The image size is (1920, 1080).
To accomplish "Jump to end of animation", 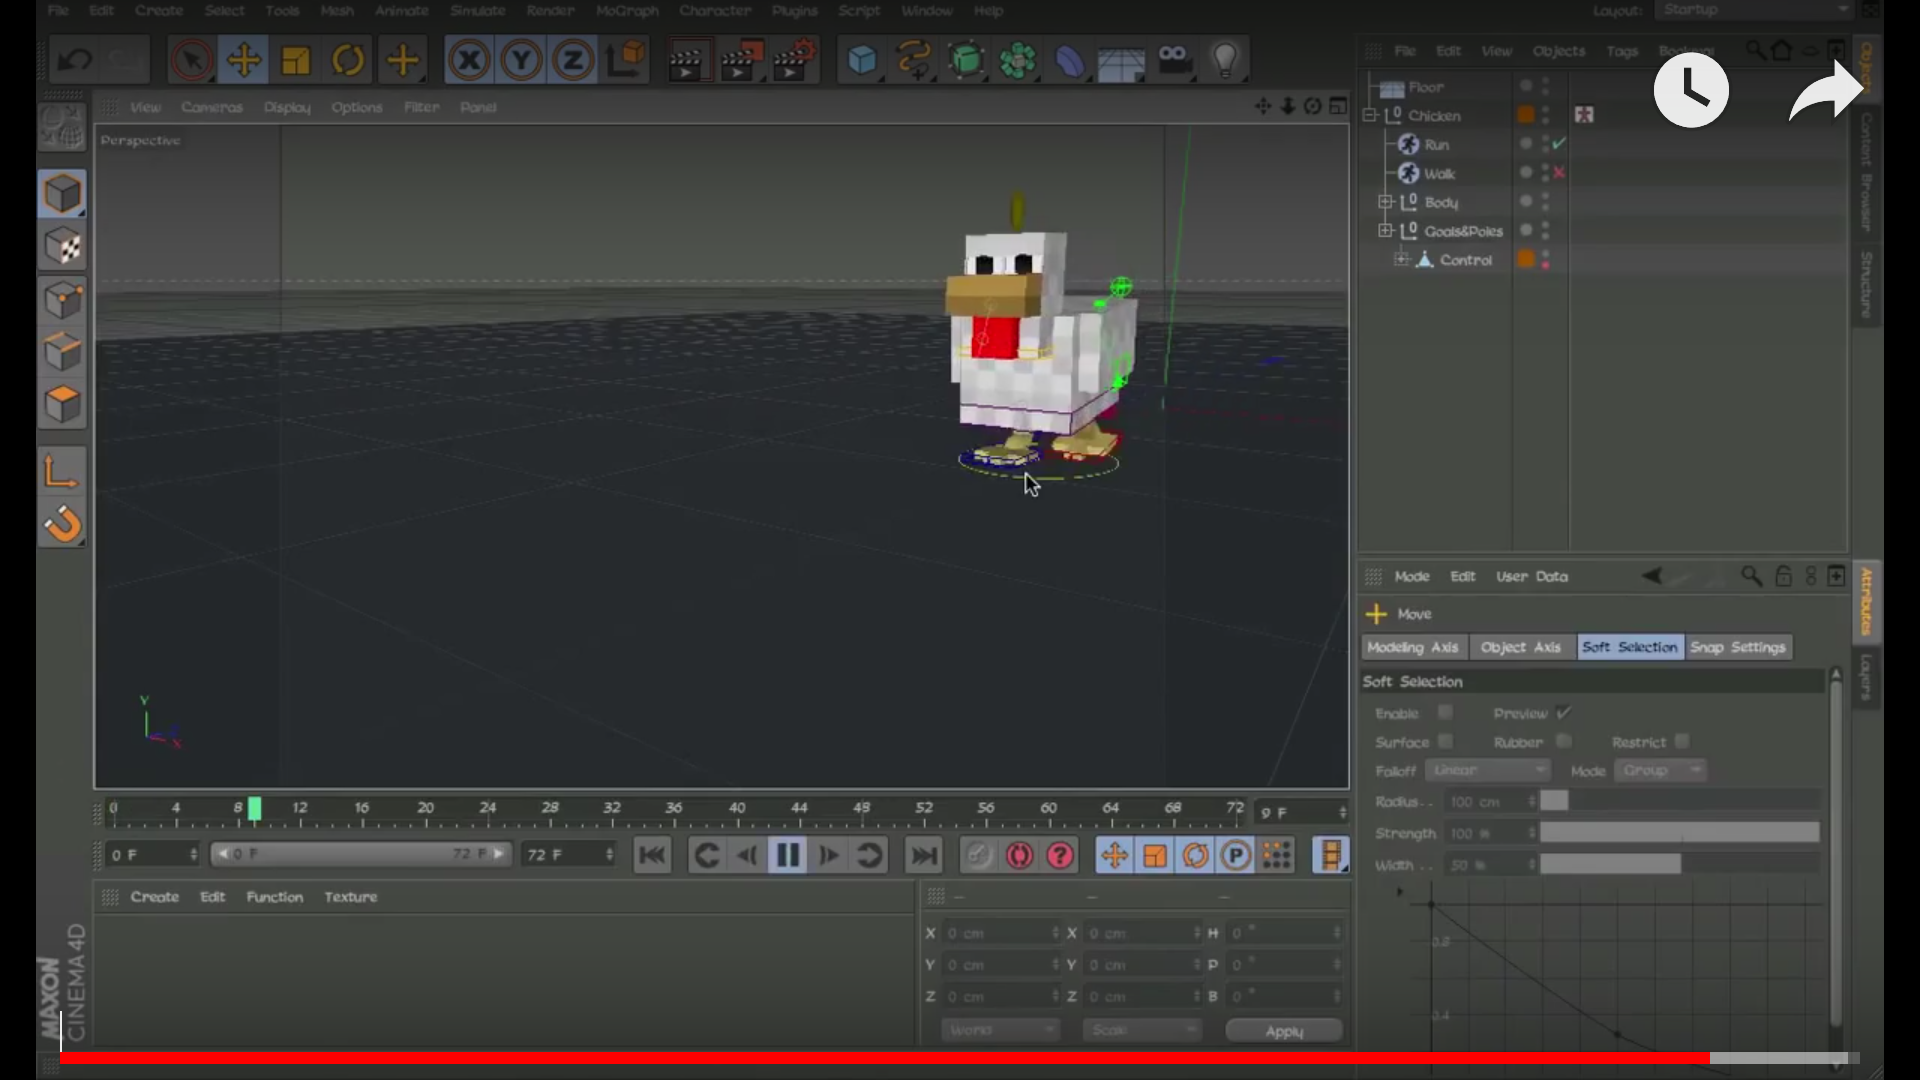I will tap(923, 856).
